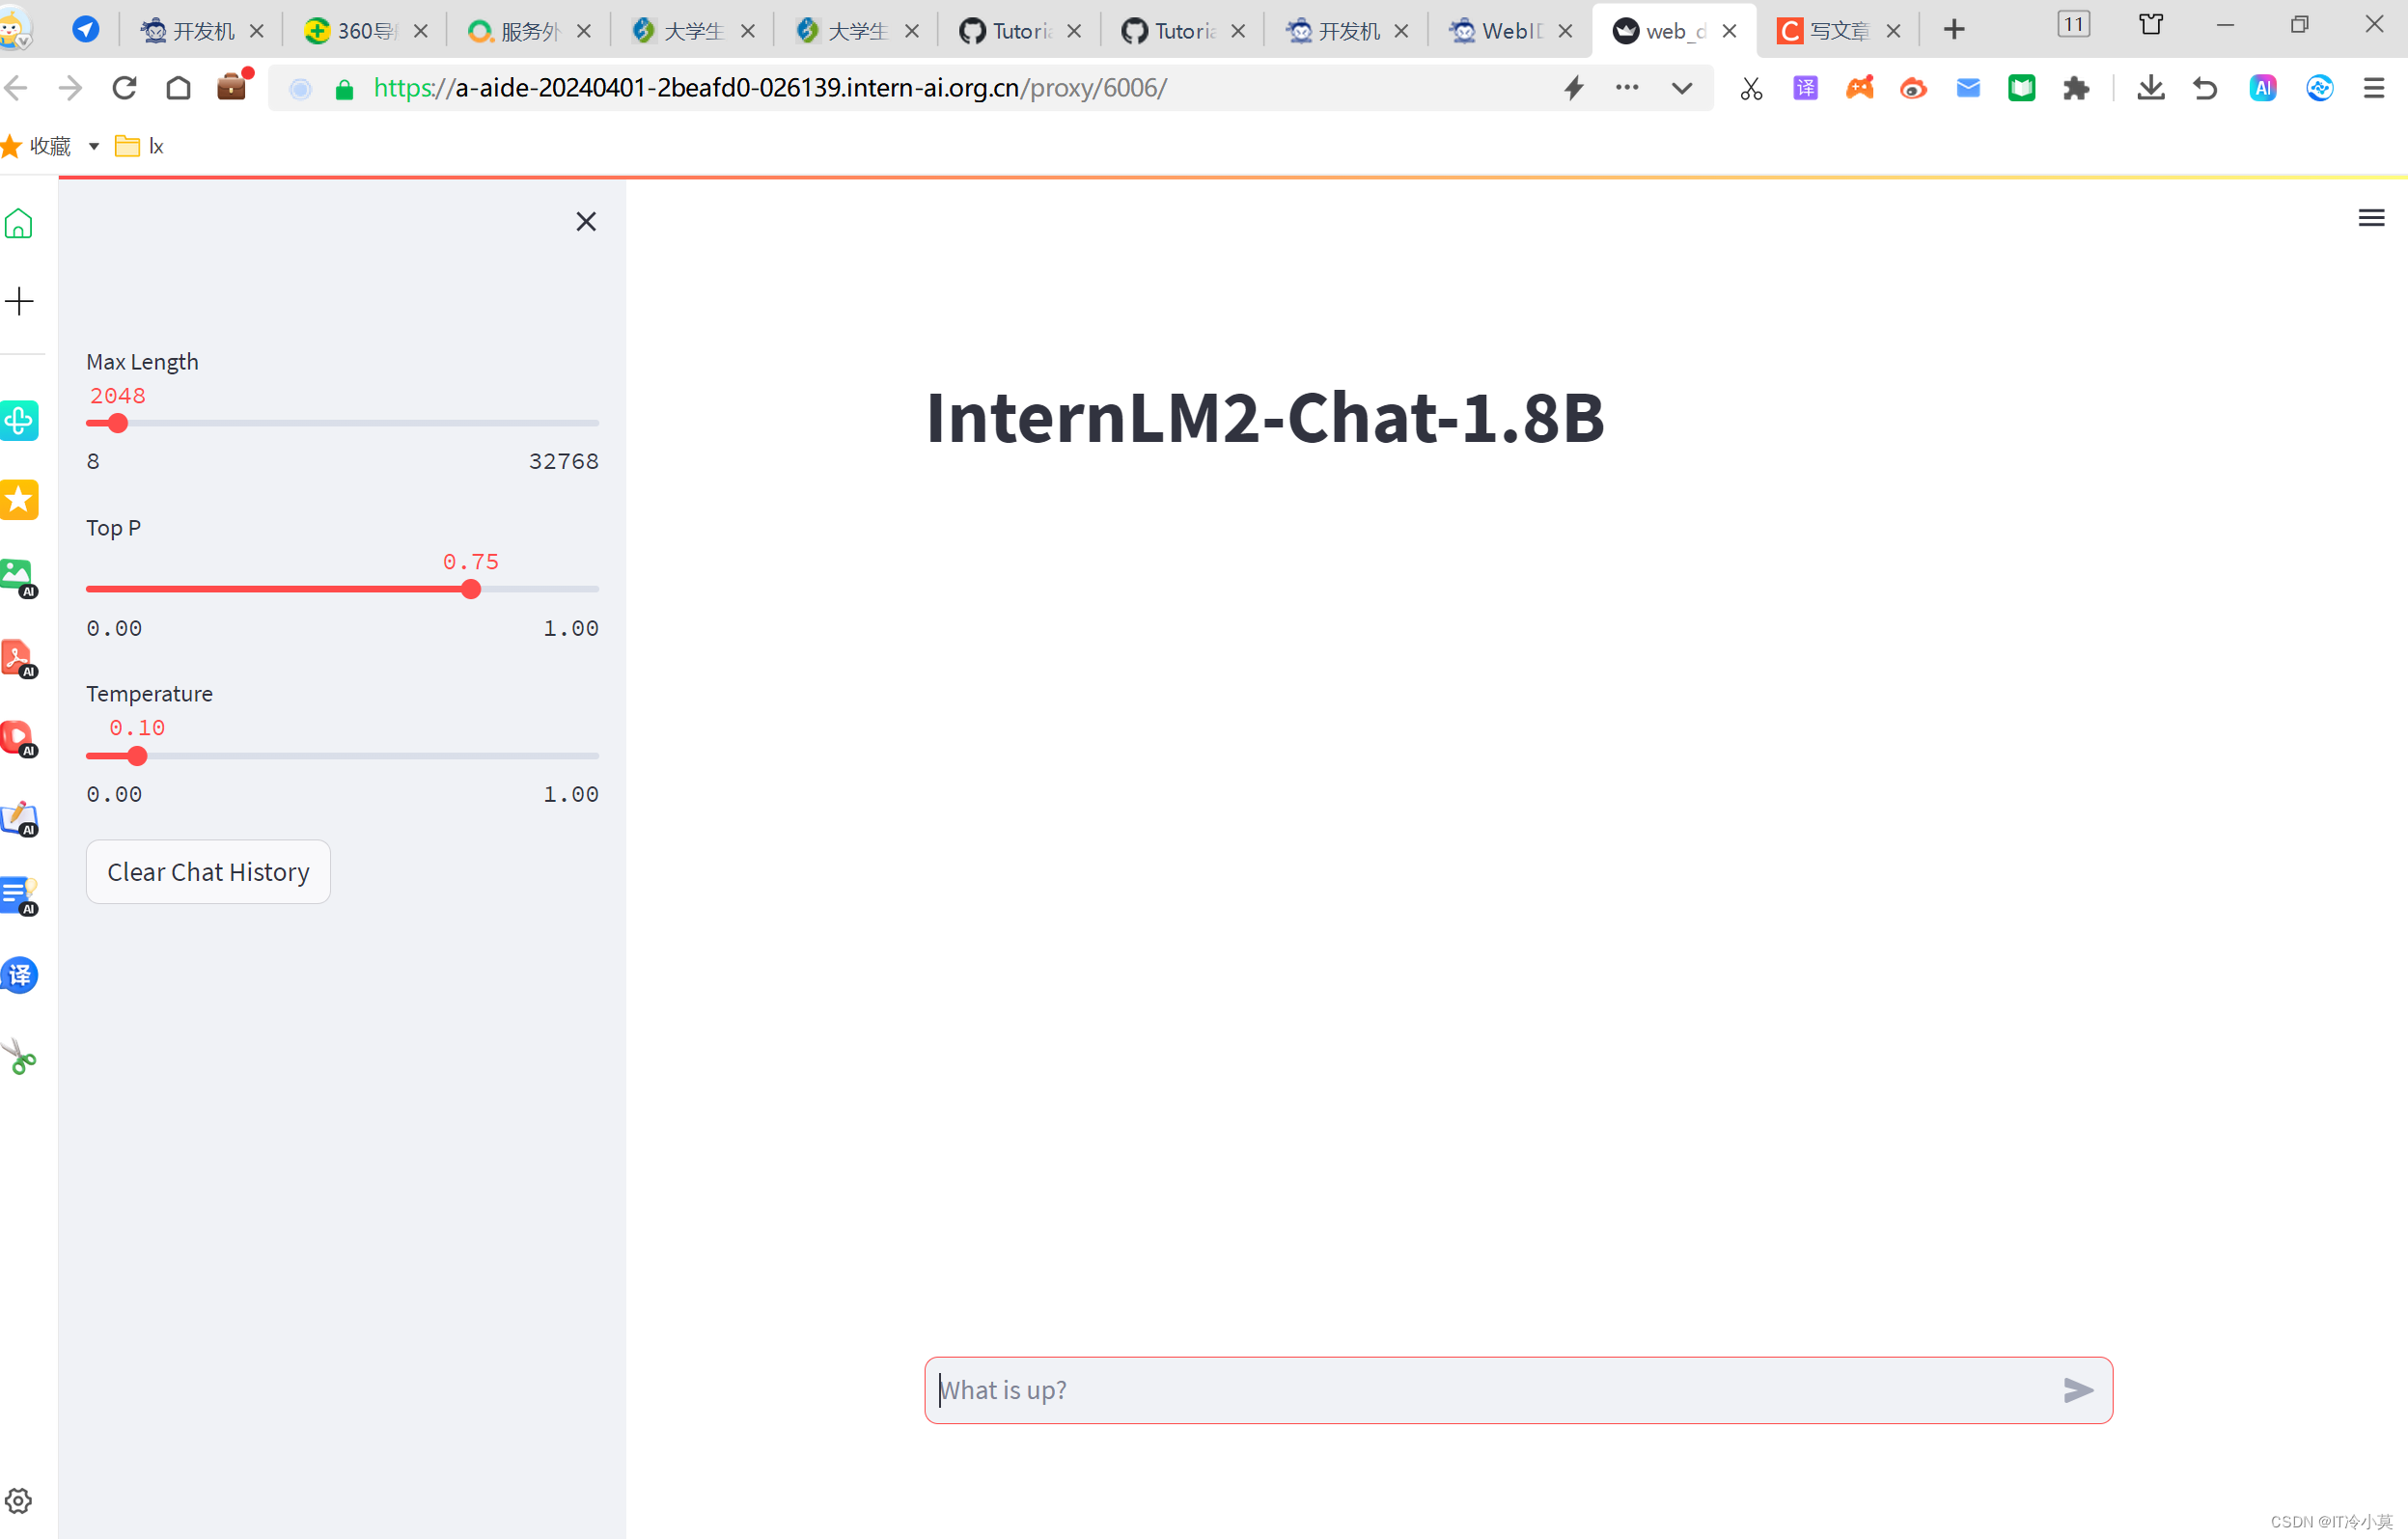This screenshot has width=2408, height=1539.
Task: Open the AI document summary sidebar icon
Action: click(x=19, y=896)
